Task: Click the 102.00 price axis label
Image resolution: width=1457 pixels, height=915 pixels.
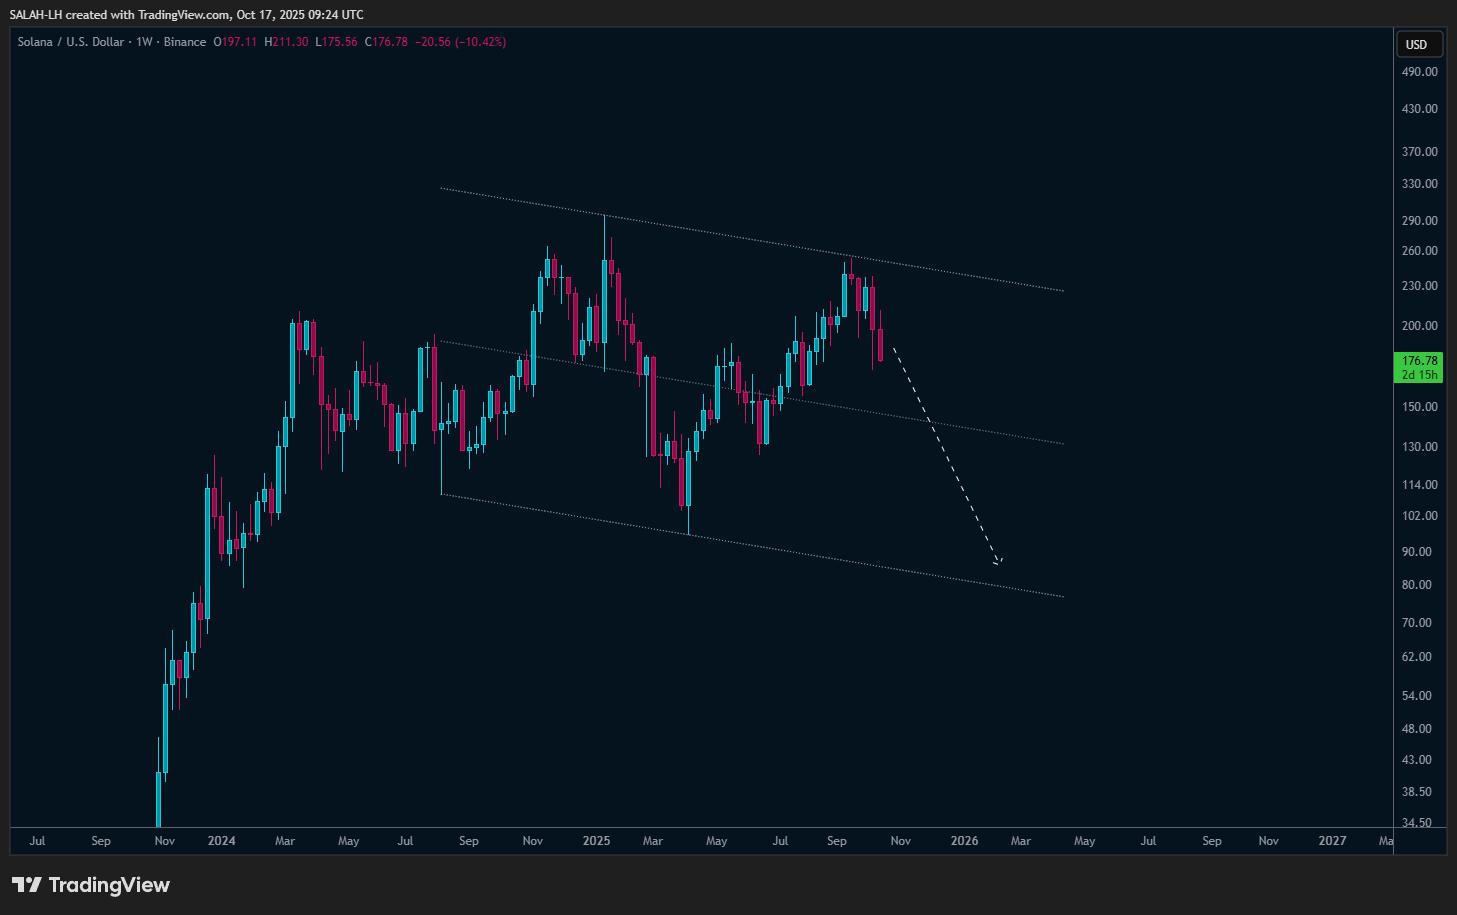Action: click(x=1420, y=516)
